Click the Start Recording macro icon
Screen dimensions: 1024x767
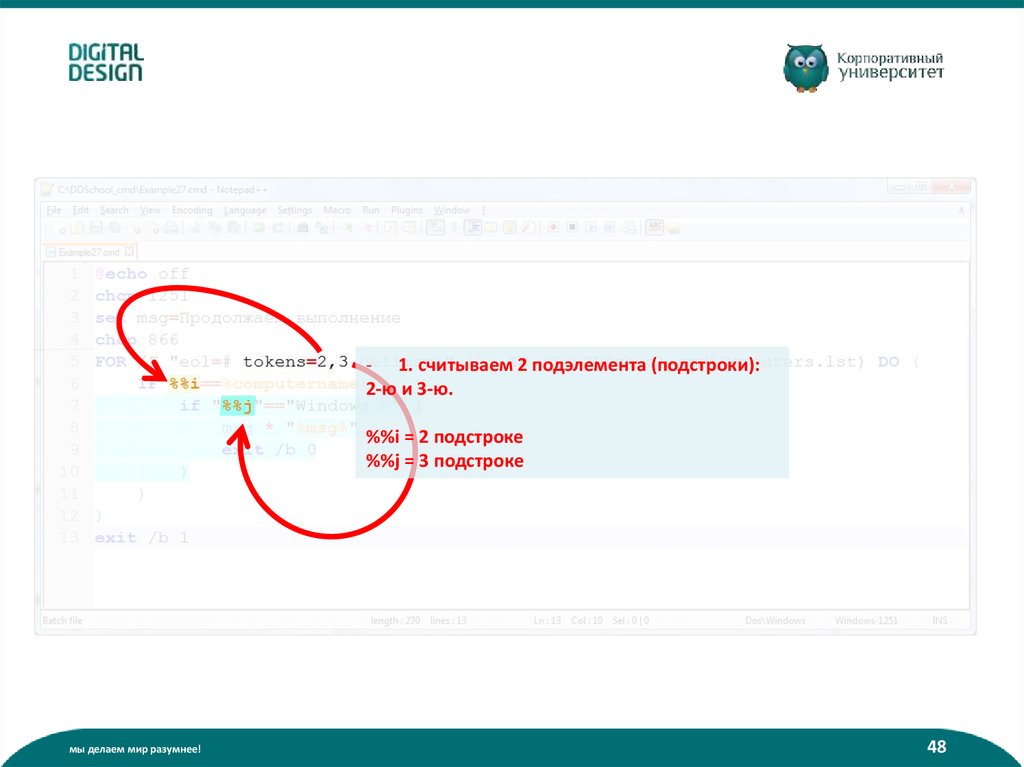[553, 227]
